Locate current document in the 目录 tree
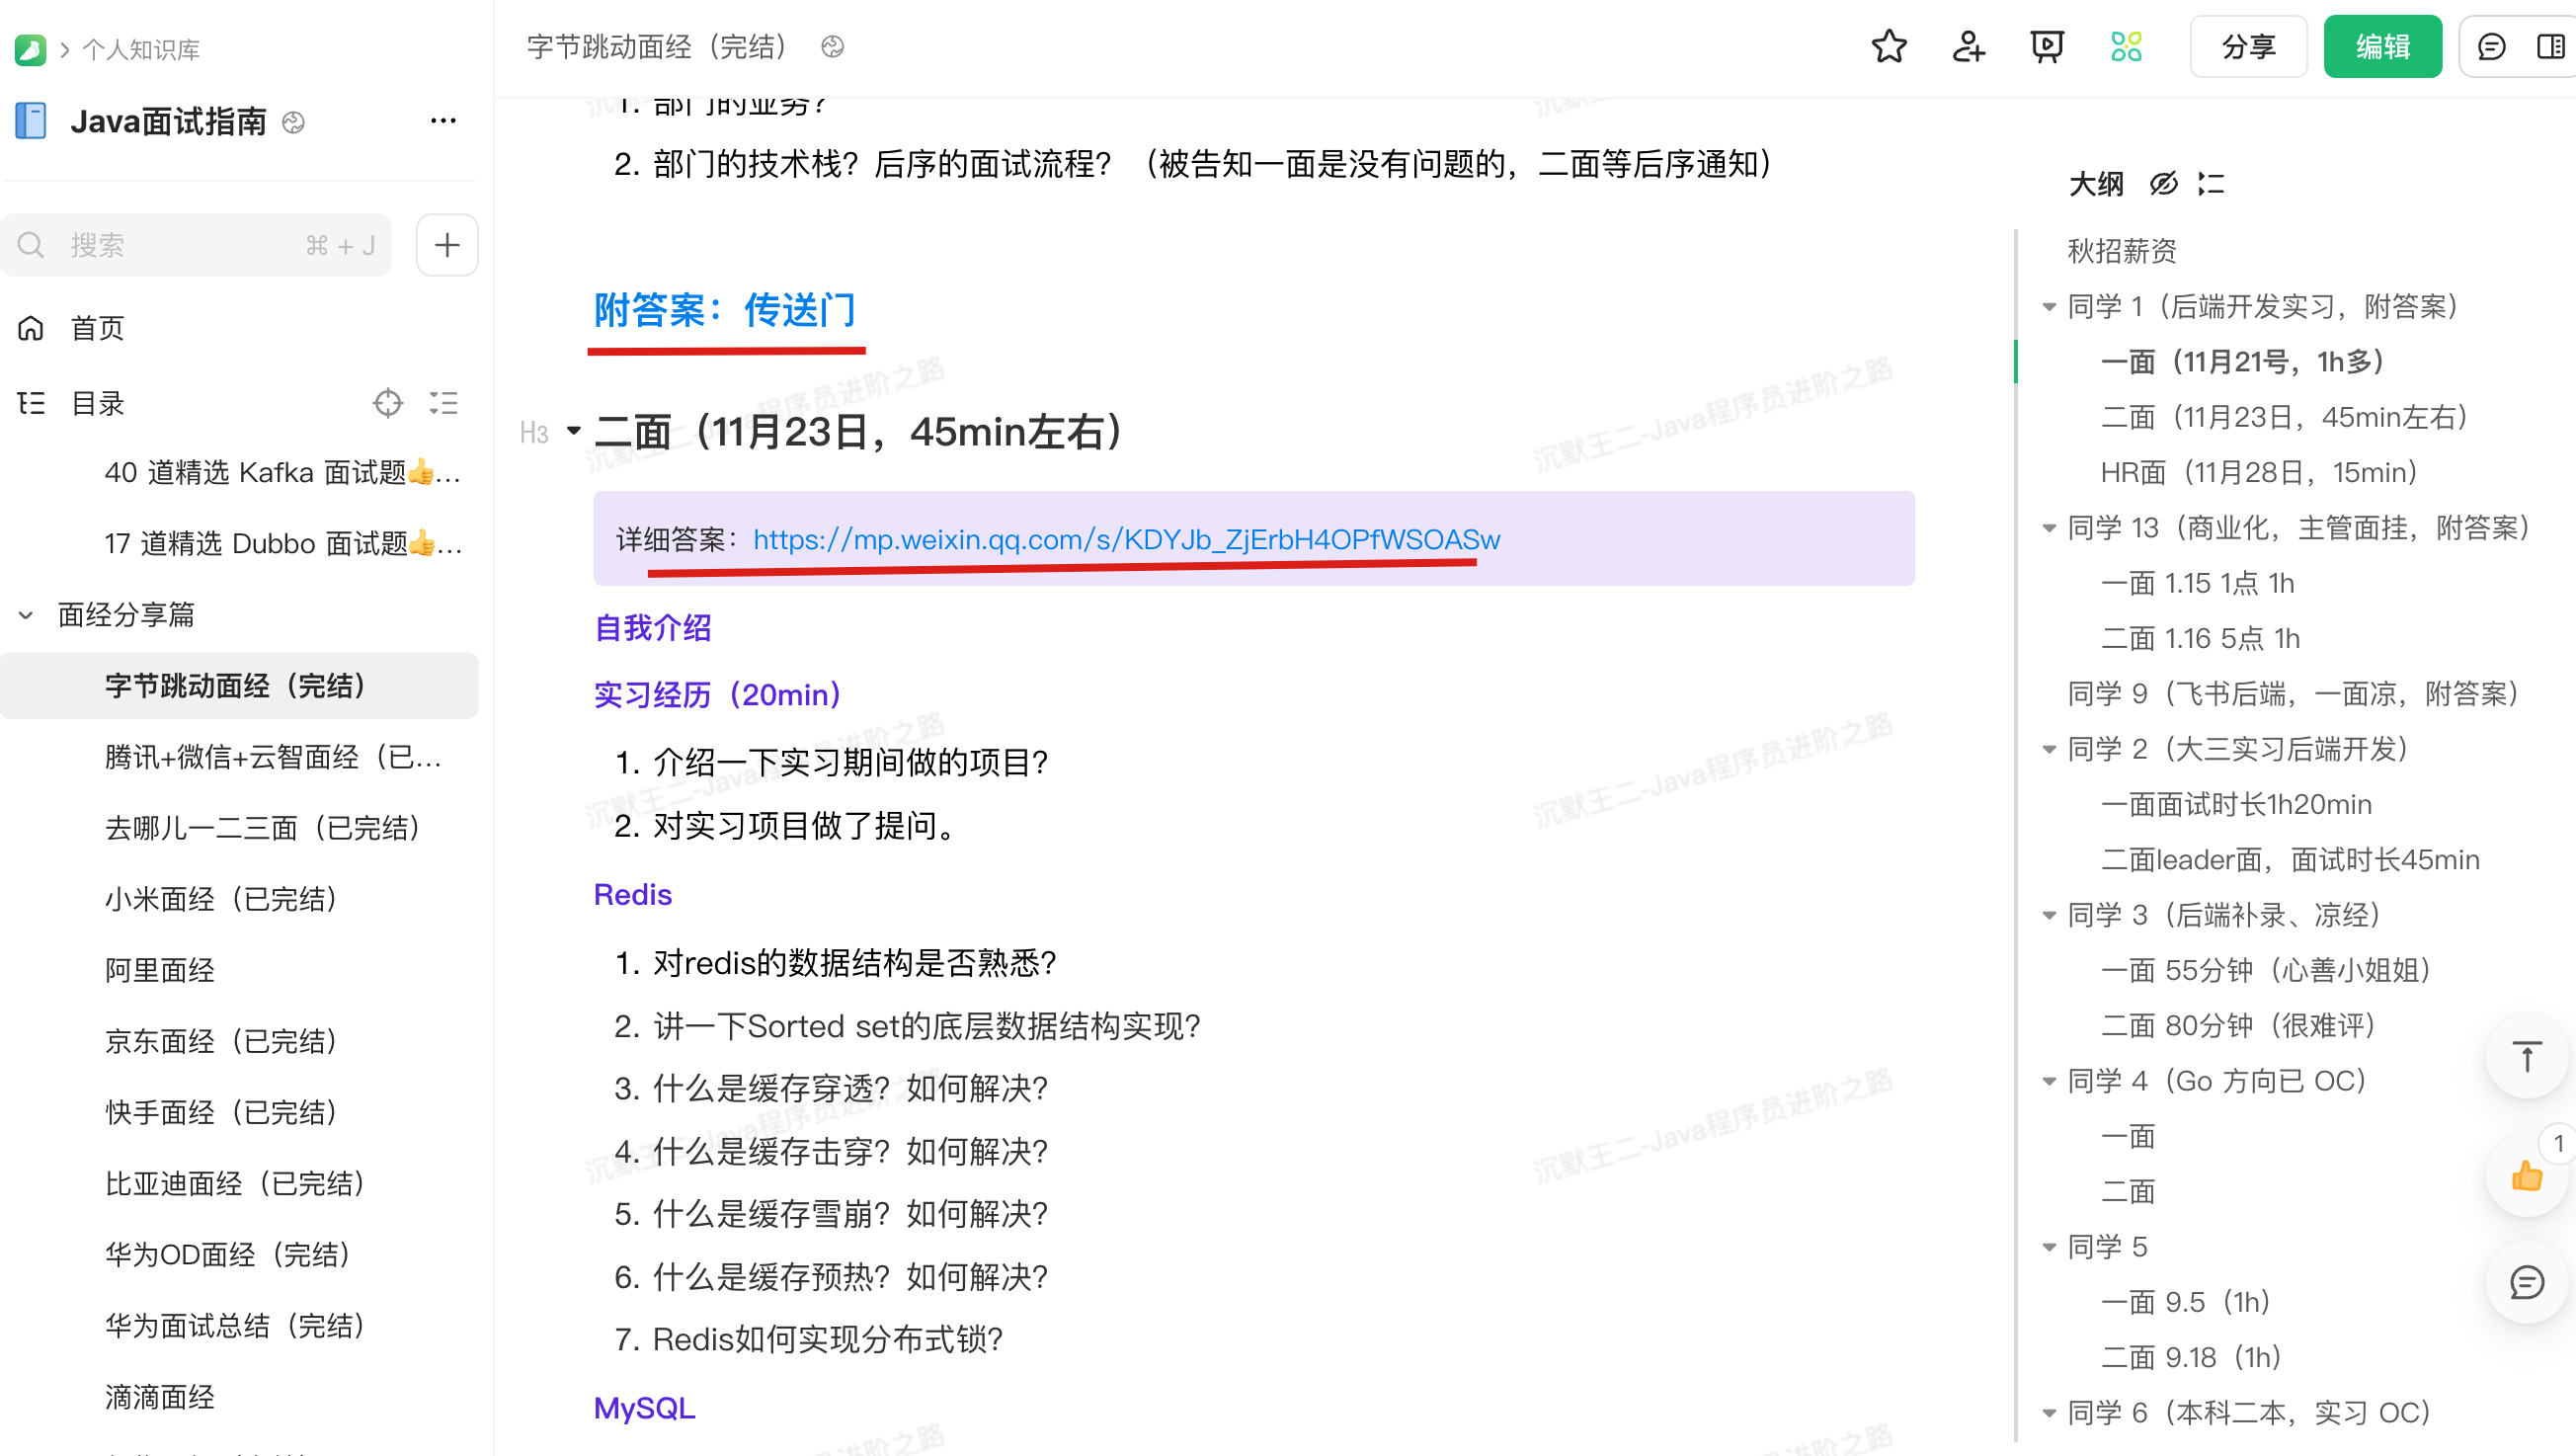Screen dimensions: 2576x1456 pyautogui.click(x=389, y=403)
